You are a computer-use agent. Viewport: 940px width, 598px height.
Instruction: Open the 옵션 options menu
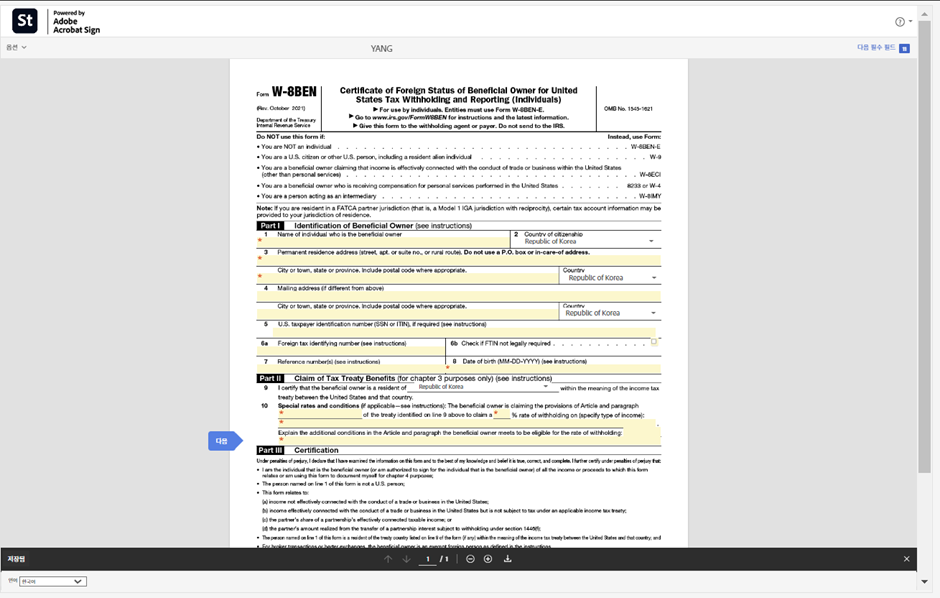click(16, 47)
